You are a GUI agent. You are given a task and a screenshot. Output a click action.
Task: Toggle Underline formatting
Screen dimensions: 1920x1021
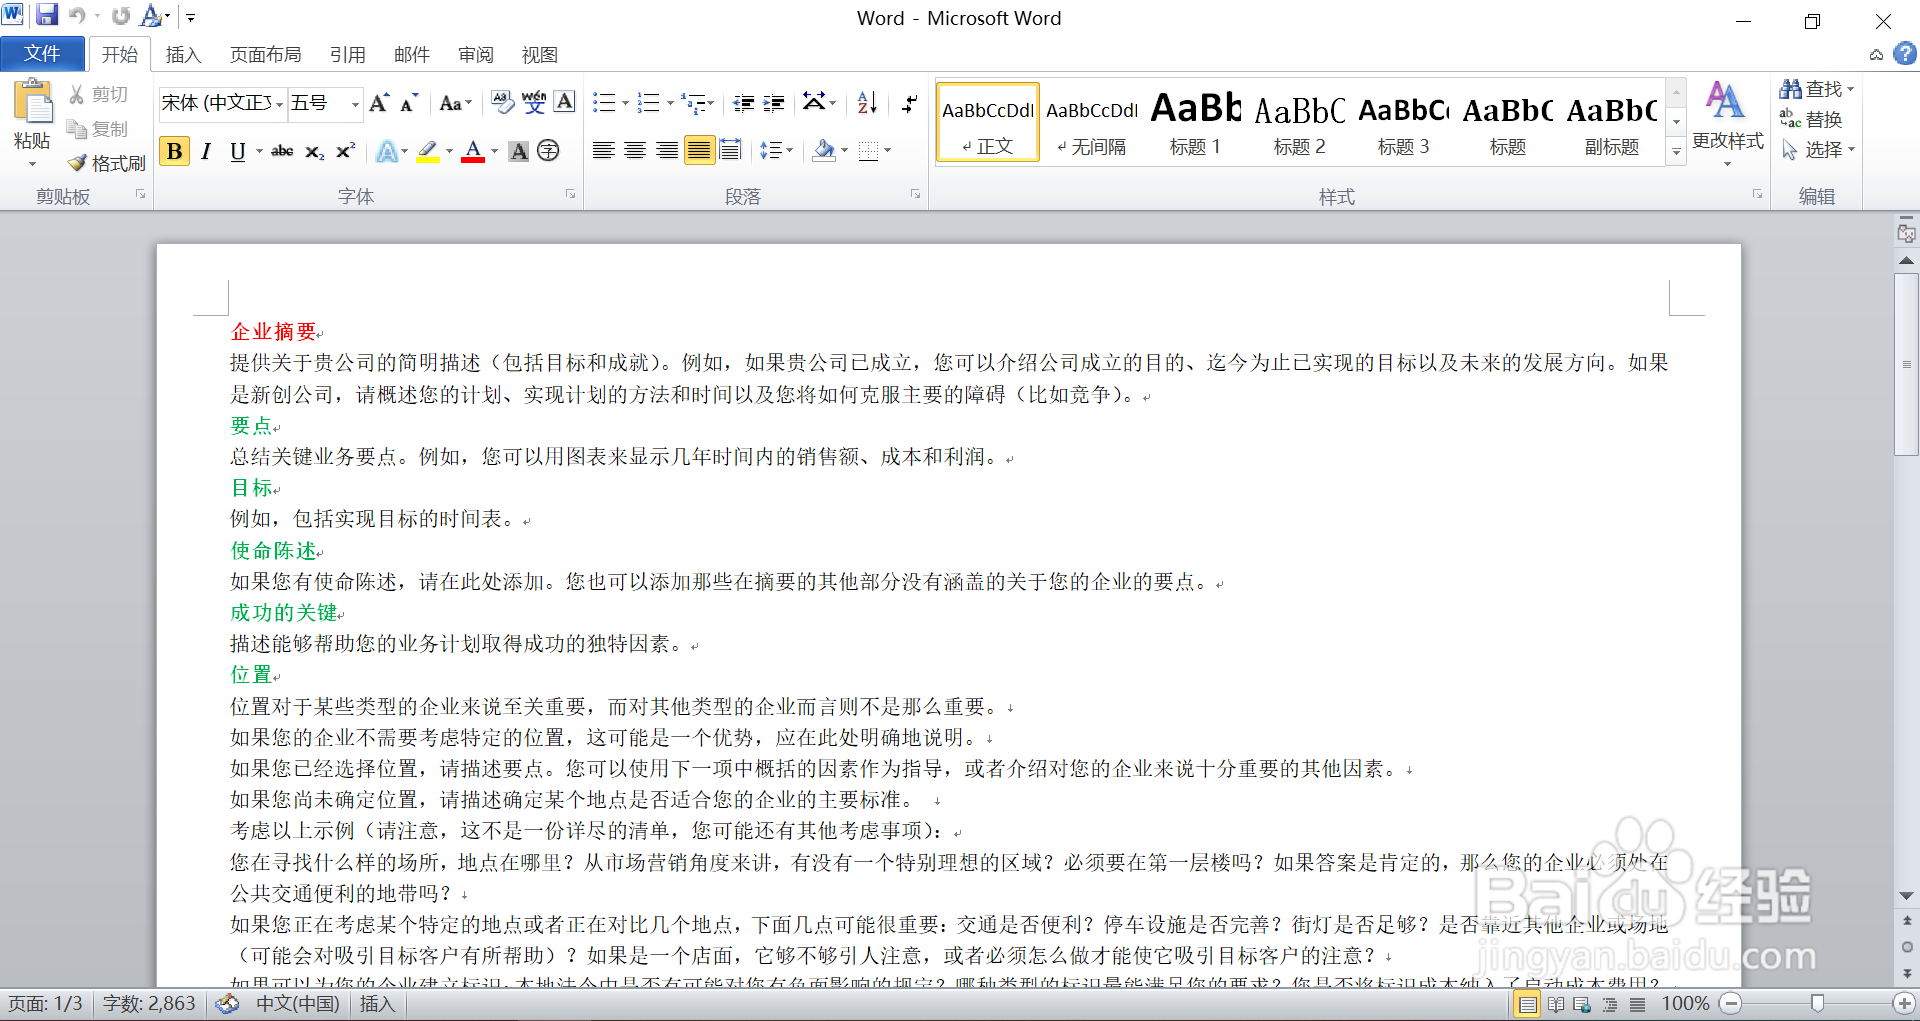coord(237,151)
